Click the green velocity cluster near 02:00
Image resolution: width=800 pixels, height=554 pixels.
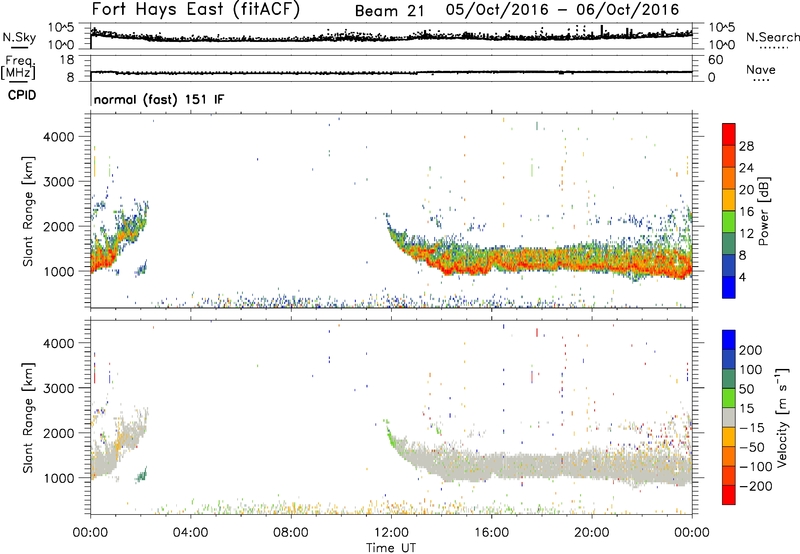coord(141,475)
